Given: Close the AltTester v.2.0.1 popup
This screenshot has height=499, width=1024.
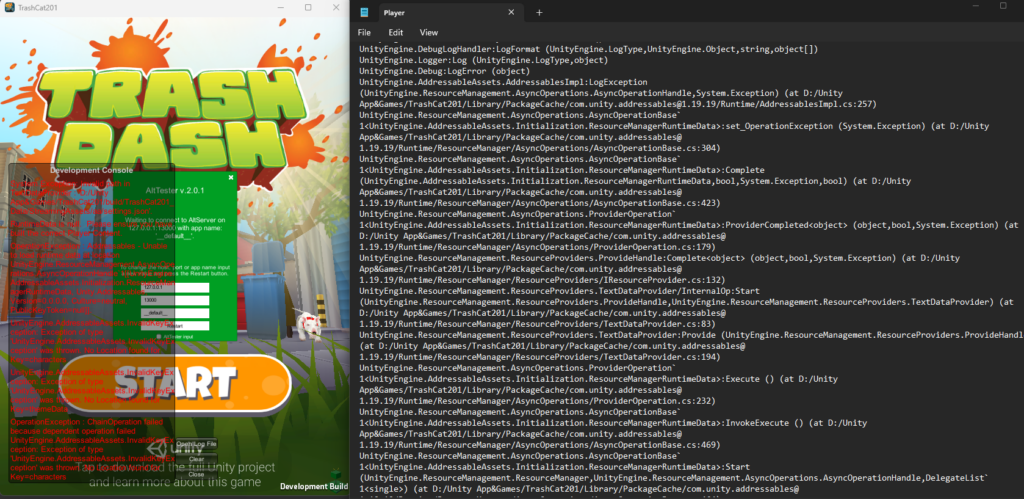Looking at the screenshot, I should pos(231,177).
